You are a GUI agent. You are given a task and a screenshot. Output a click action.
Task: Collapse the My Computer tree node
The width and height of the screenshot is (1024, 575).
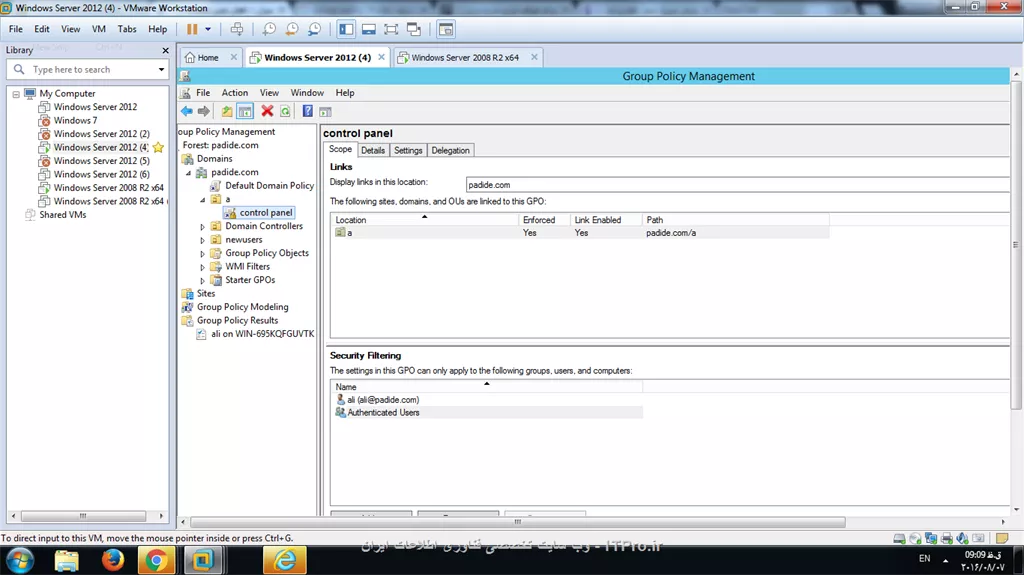[x=16, y=94]
